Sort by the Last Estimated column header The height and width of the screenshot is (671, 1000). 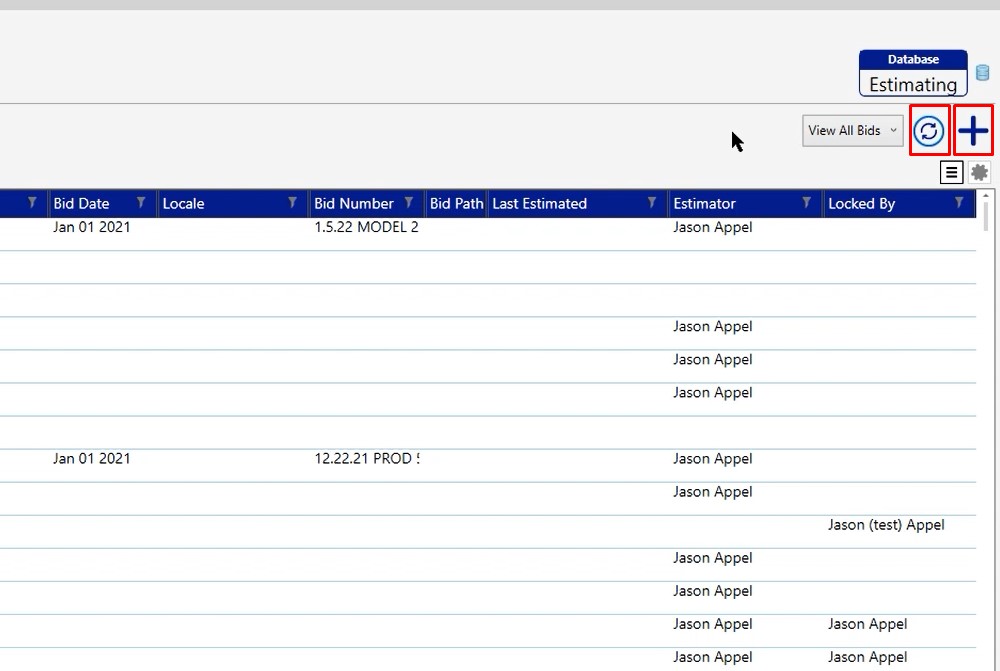coord(540,203)
